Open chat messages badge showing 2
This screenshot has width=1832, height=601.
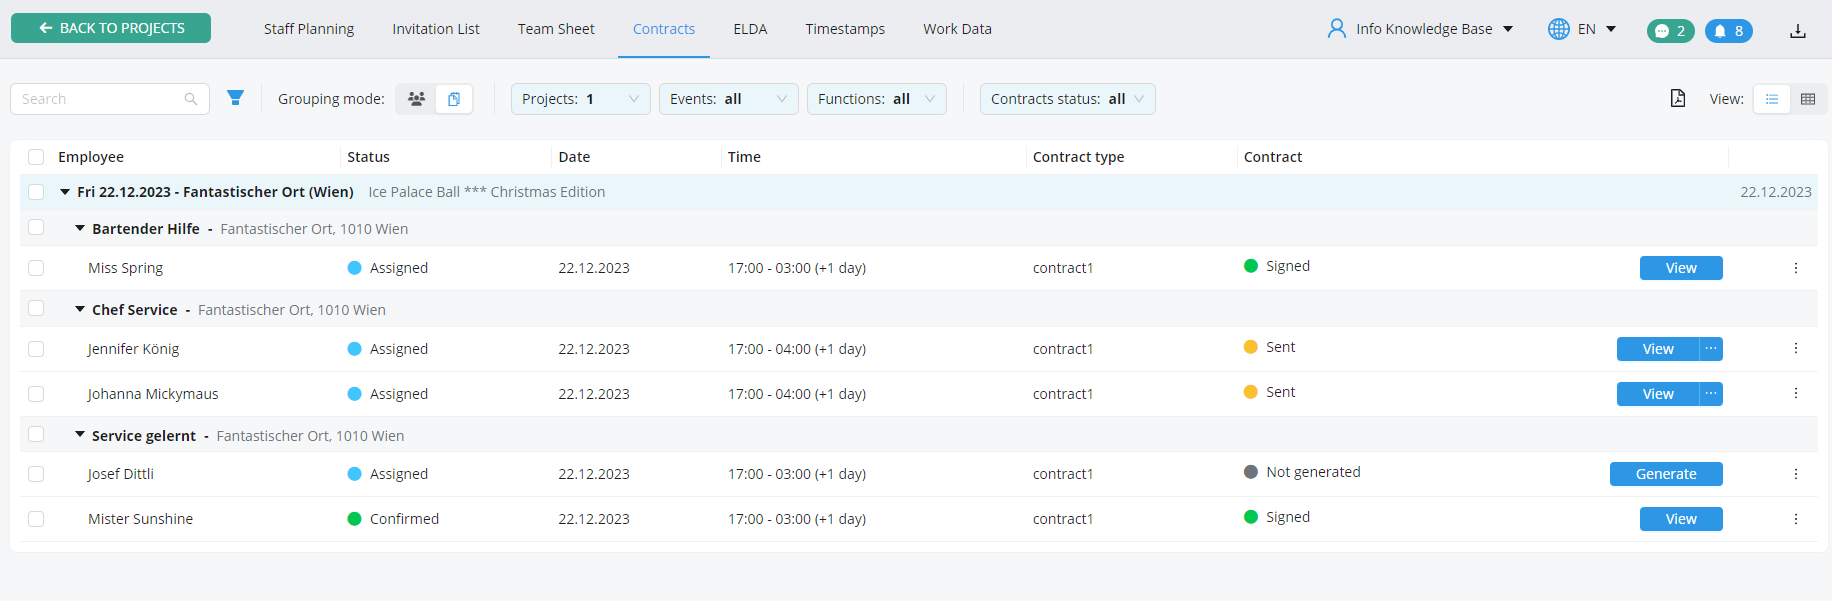coord(1670,31)
